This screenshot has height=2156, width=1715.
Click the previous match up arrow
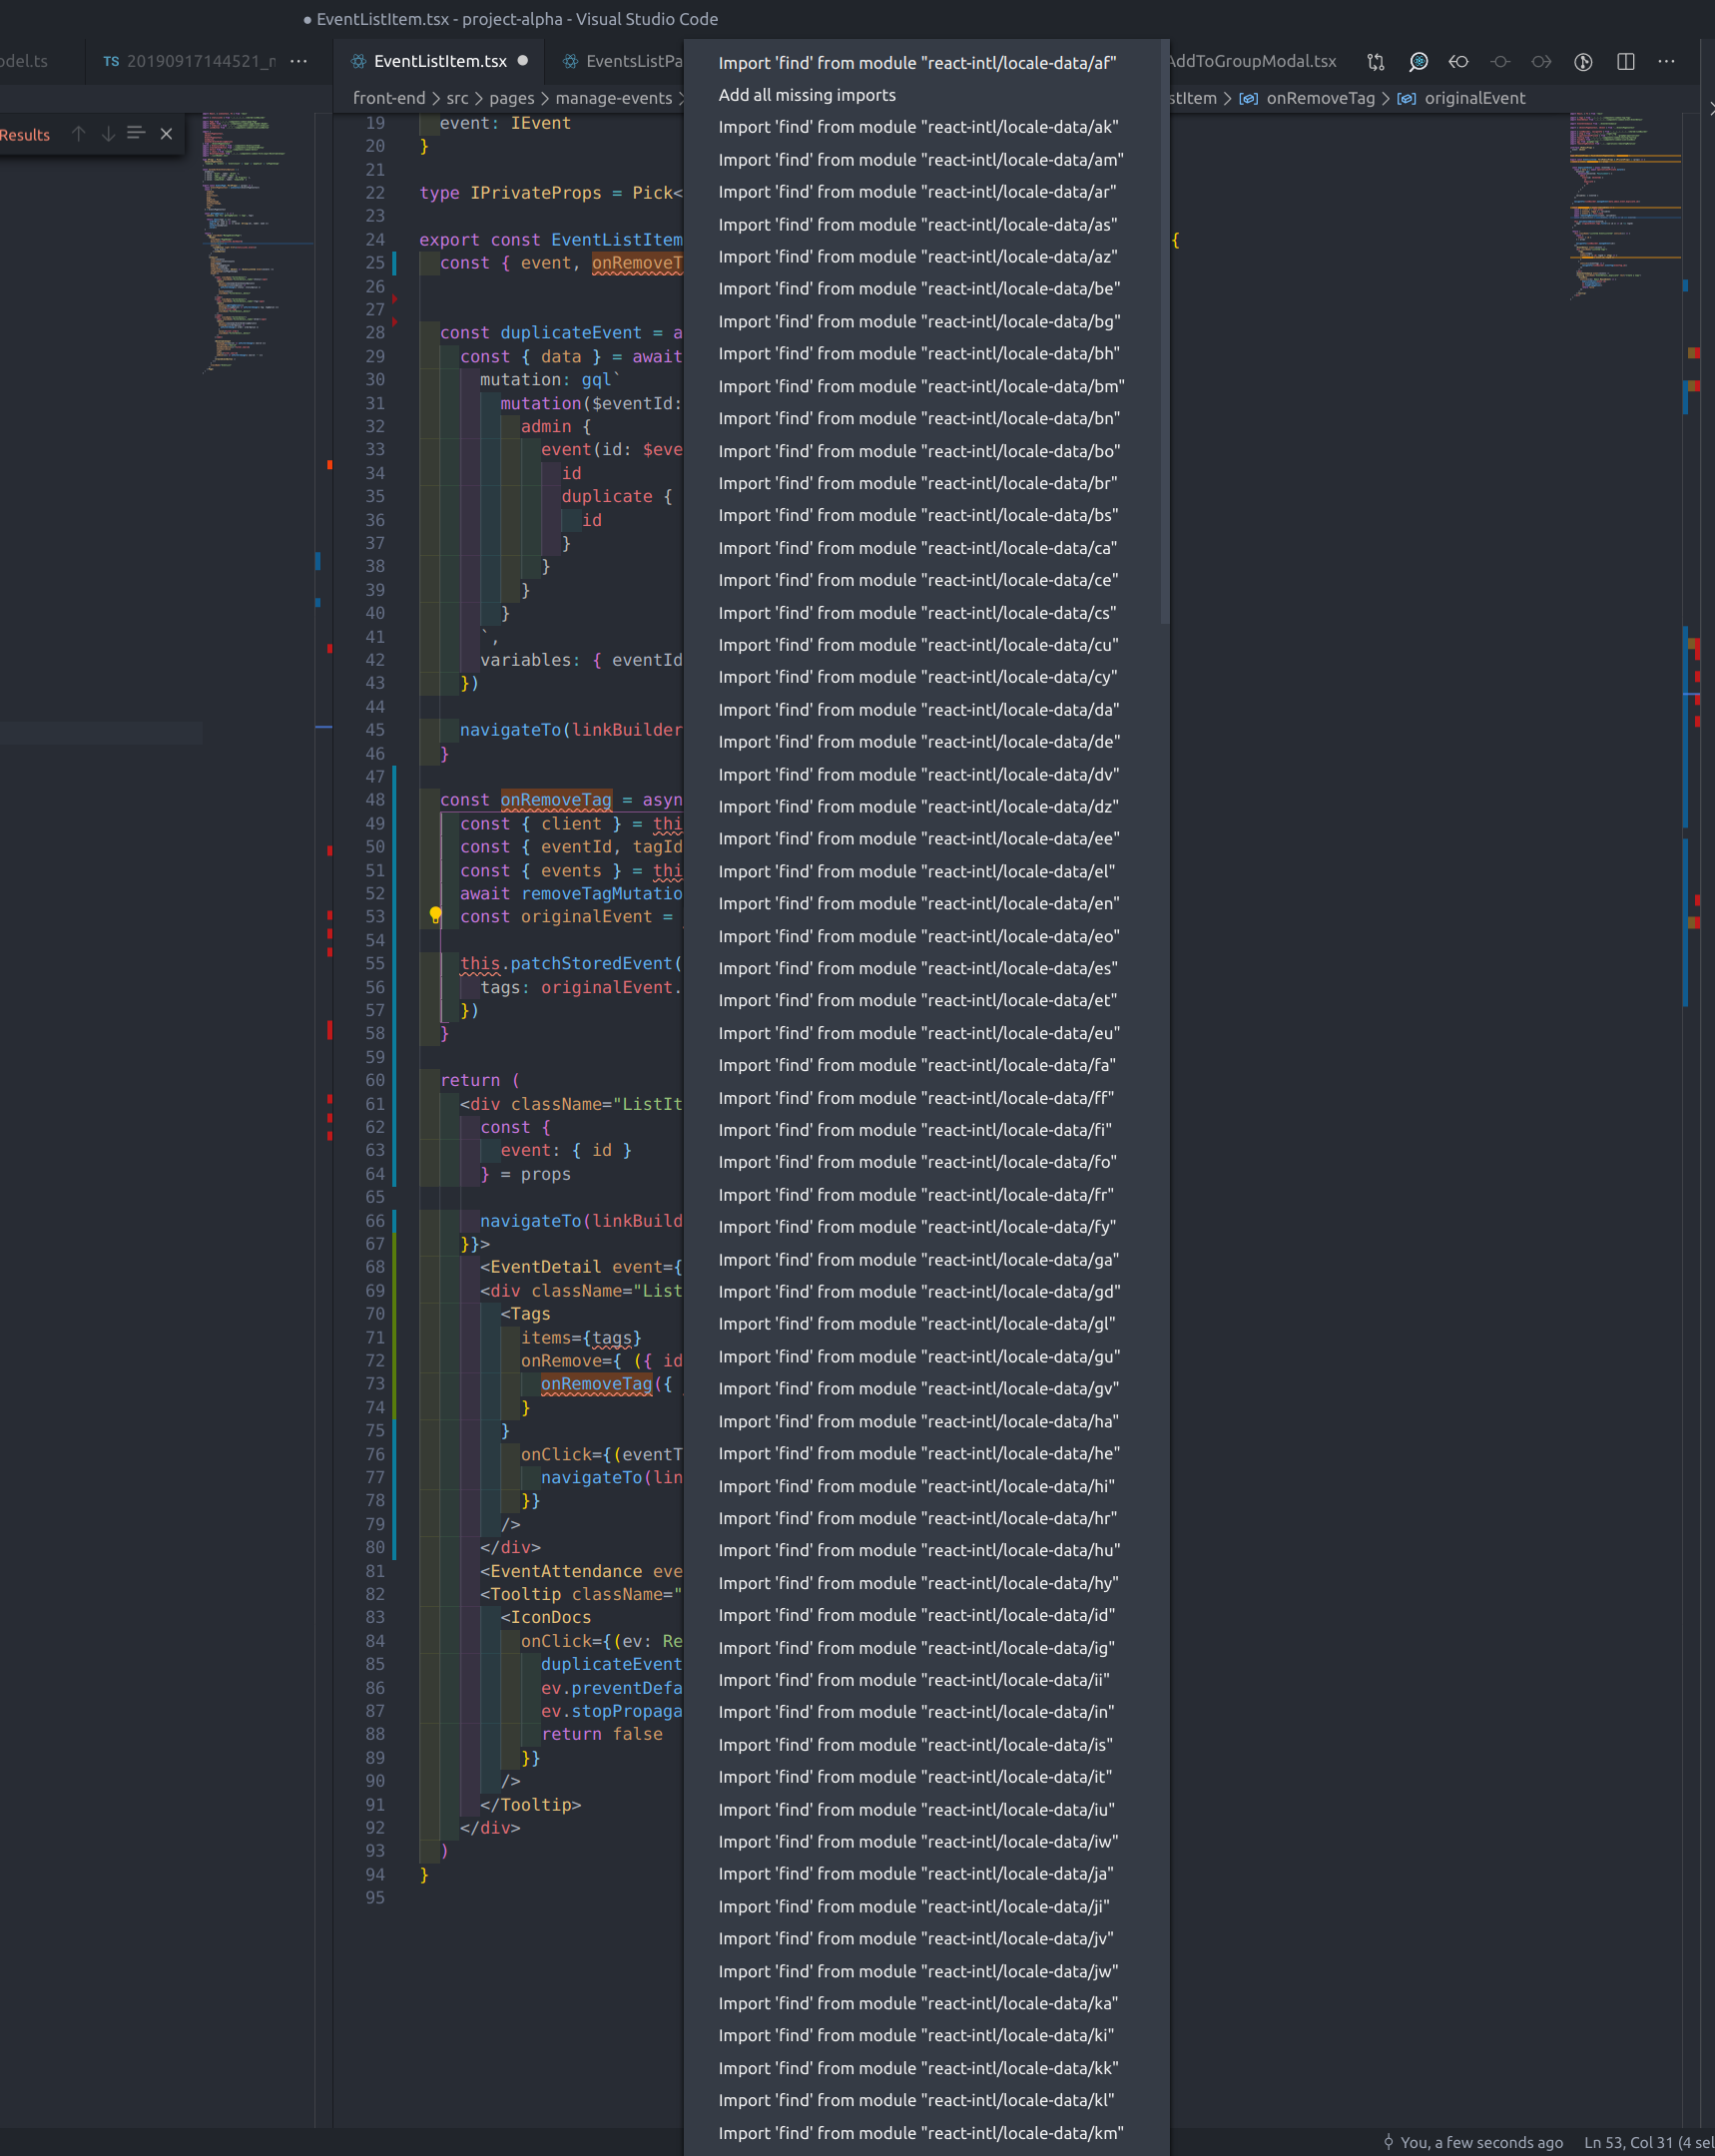click(x=79, y=133)
